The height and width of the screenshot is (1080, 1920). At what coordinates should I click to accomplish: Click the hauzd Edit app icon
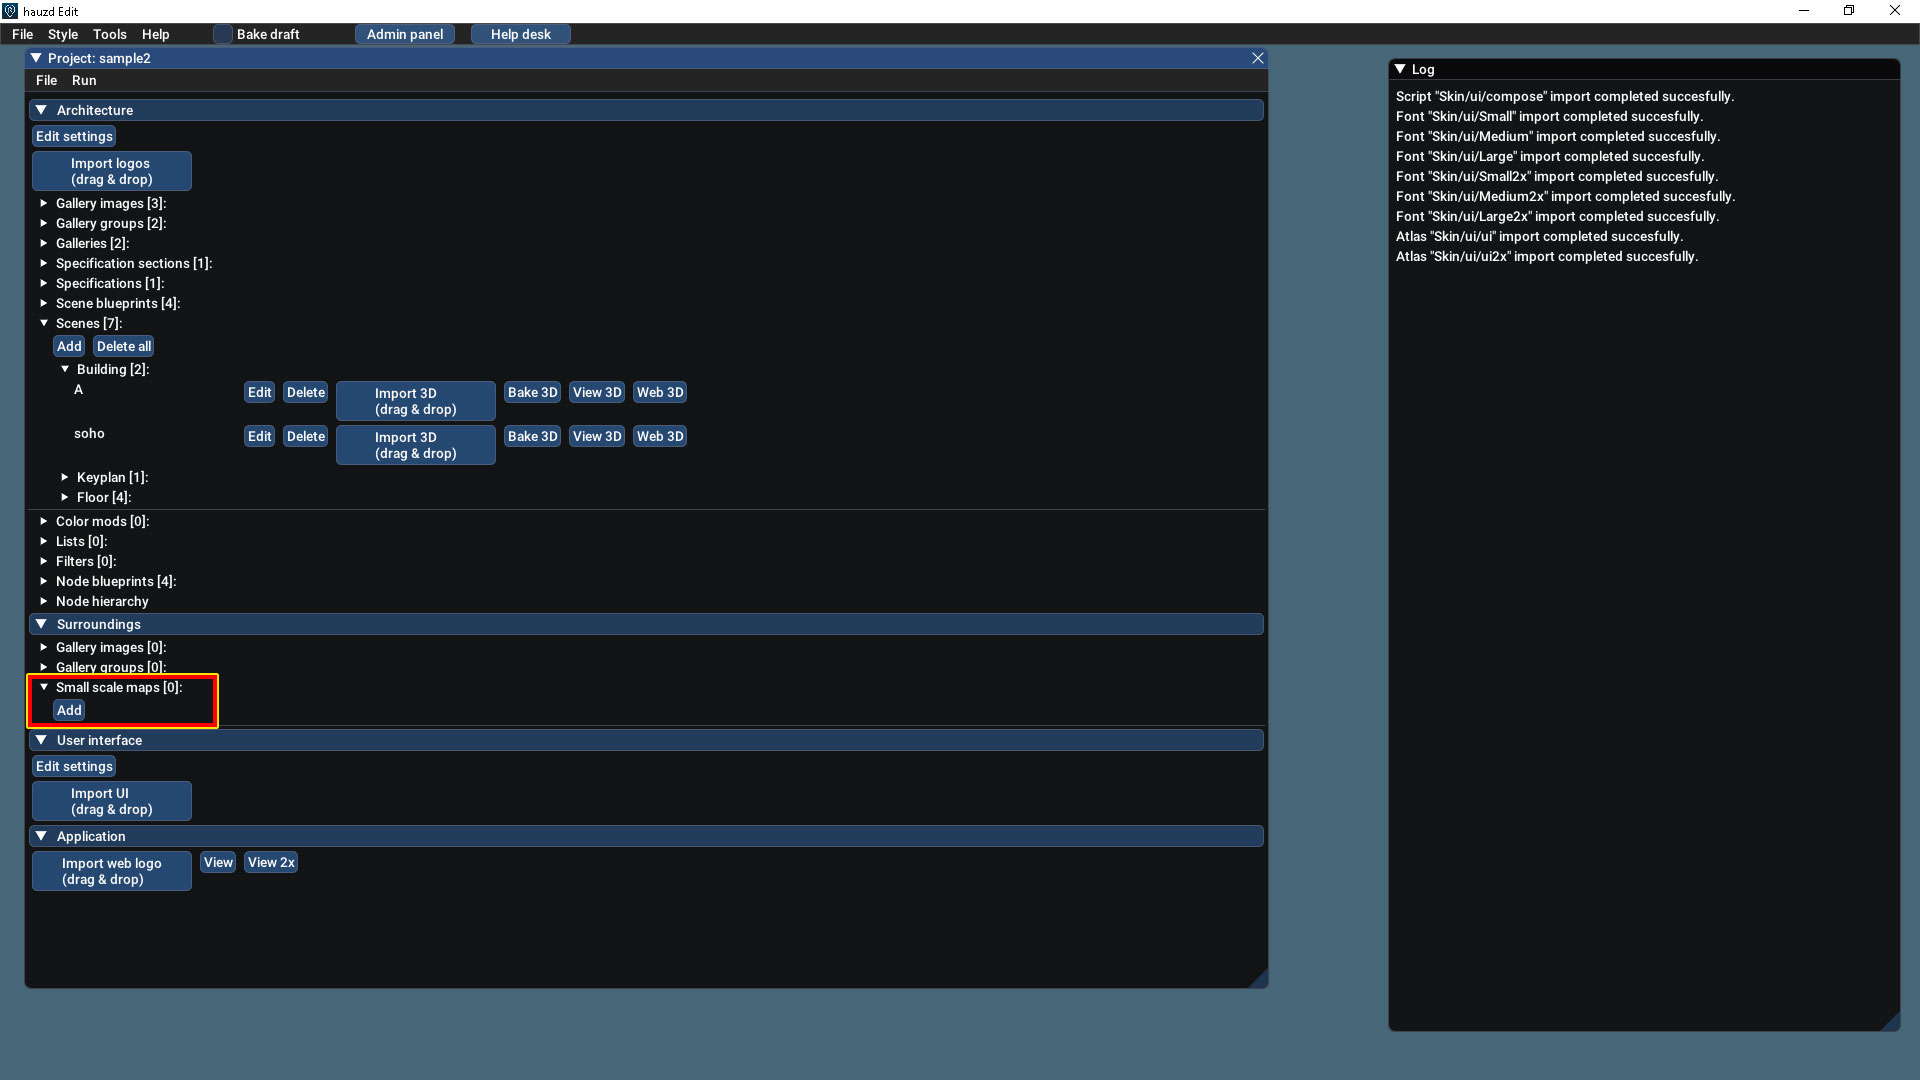10,11
